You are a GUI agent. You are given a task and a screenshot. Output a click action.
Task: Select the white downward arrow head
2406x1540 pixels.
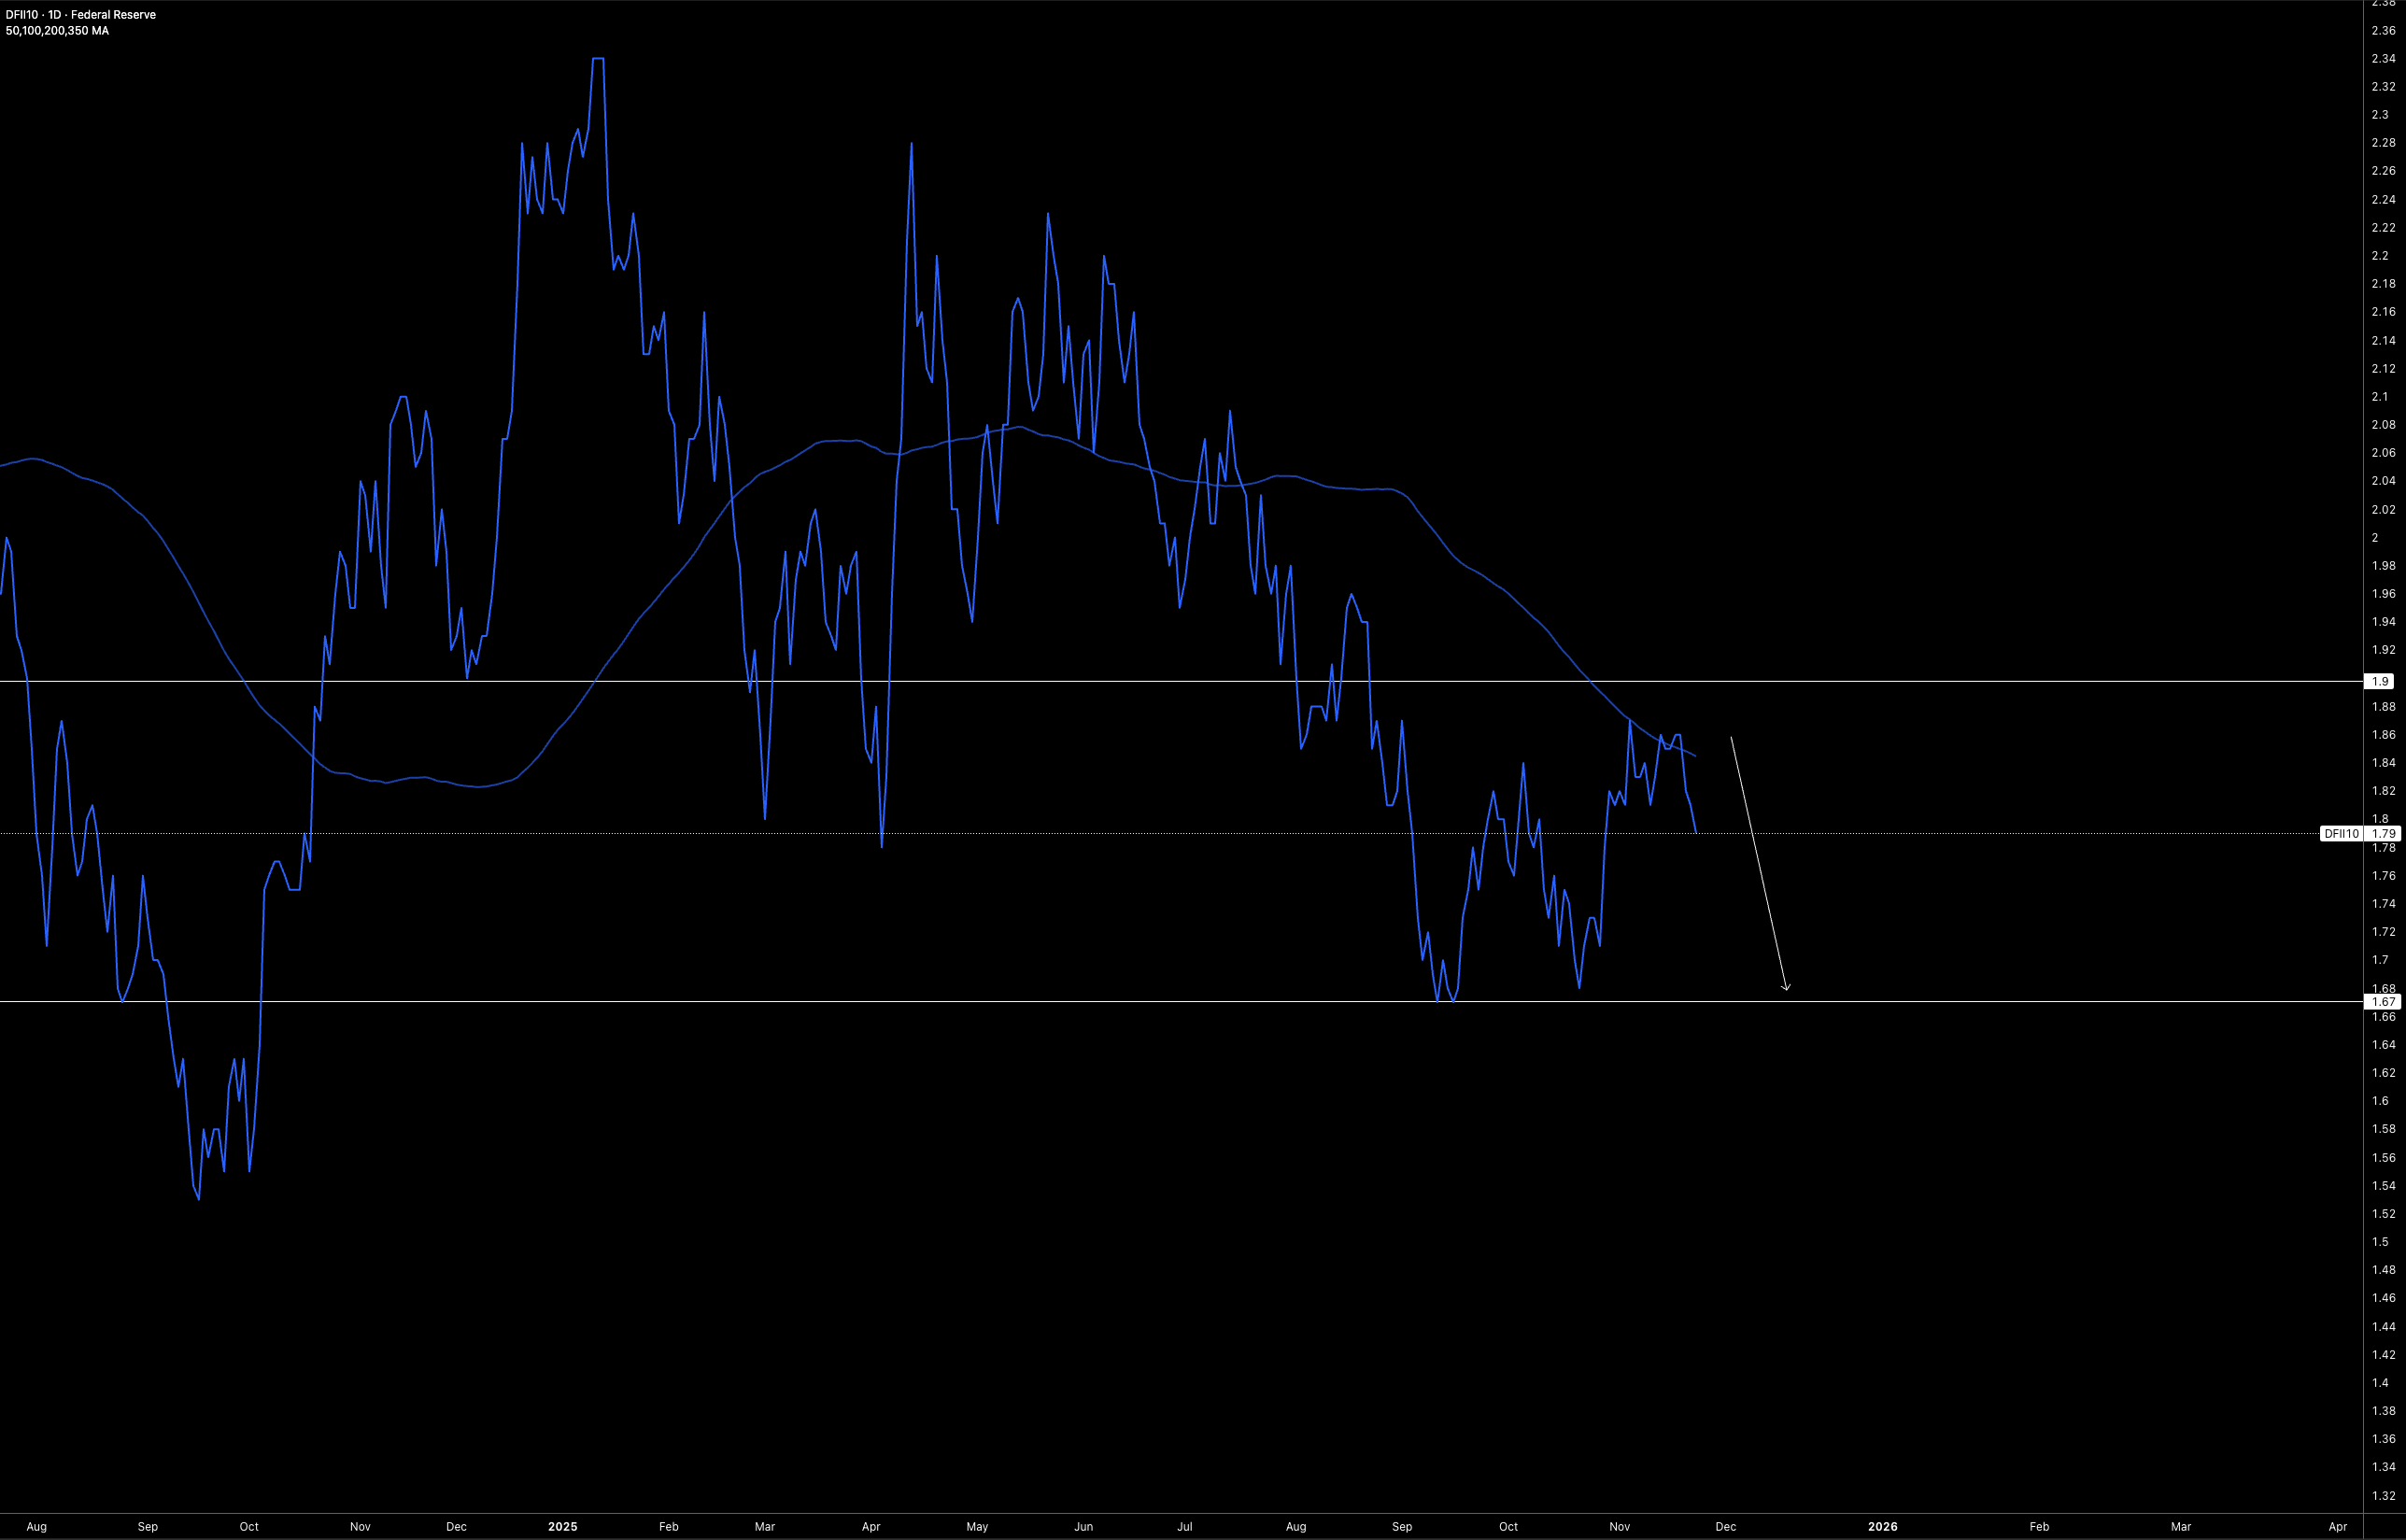(1786, 988)
